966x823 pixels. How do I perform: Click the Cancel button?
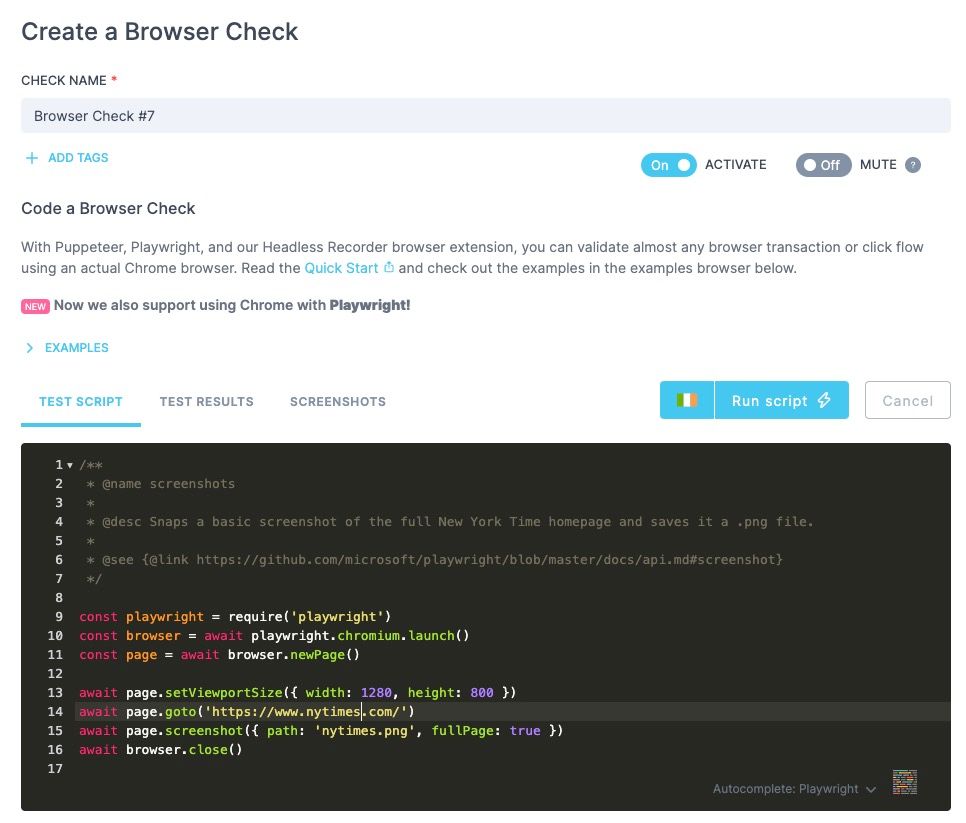(906, 400)
